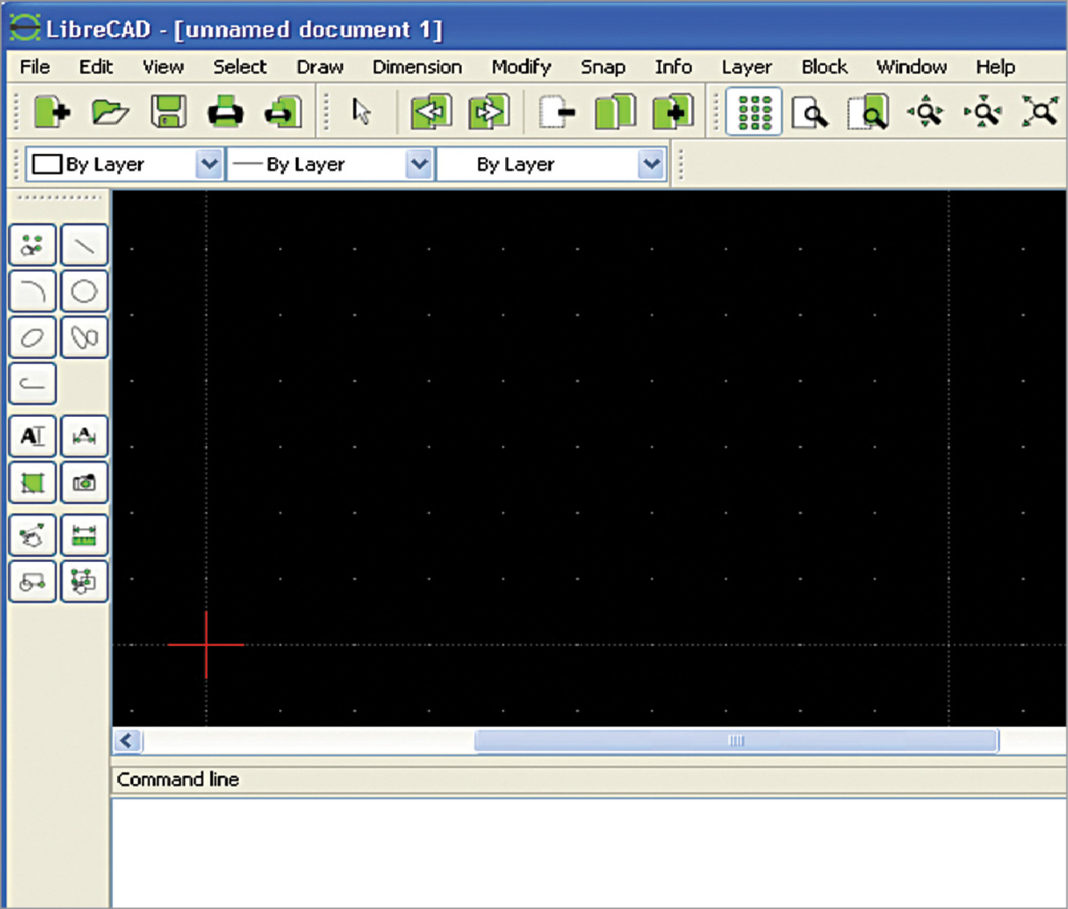1068x909 pixels.
Task: Open the Draw menu
Action: (319, 67)
